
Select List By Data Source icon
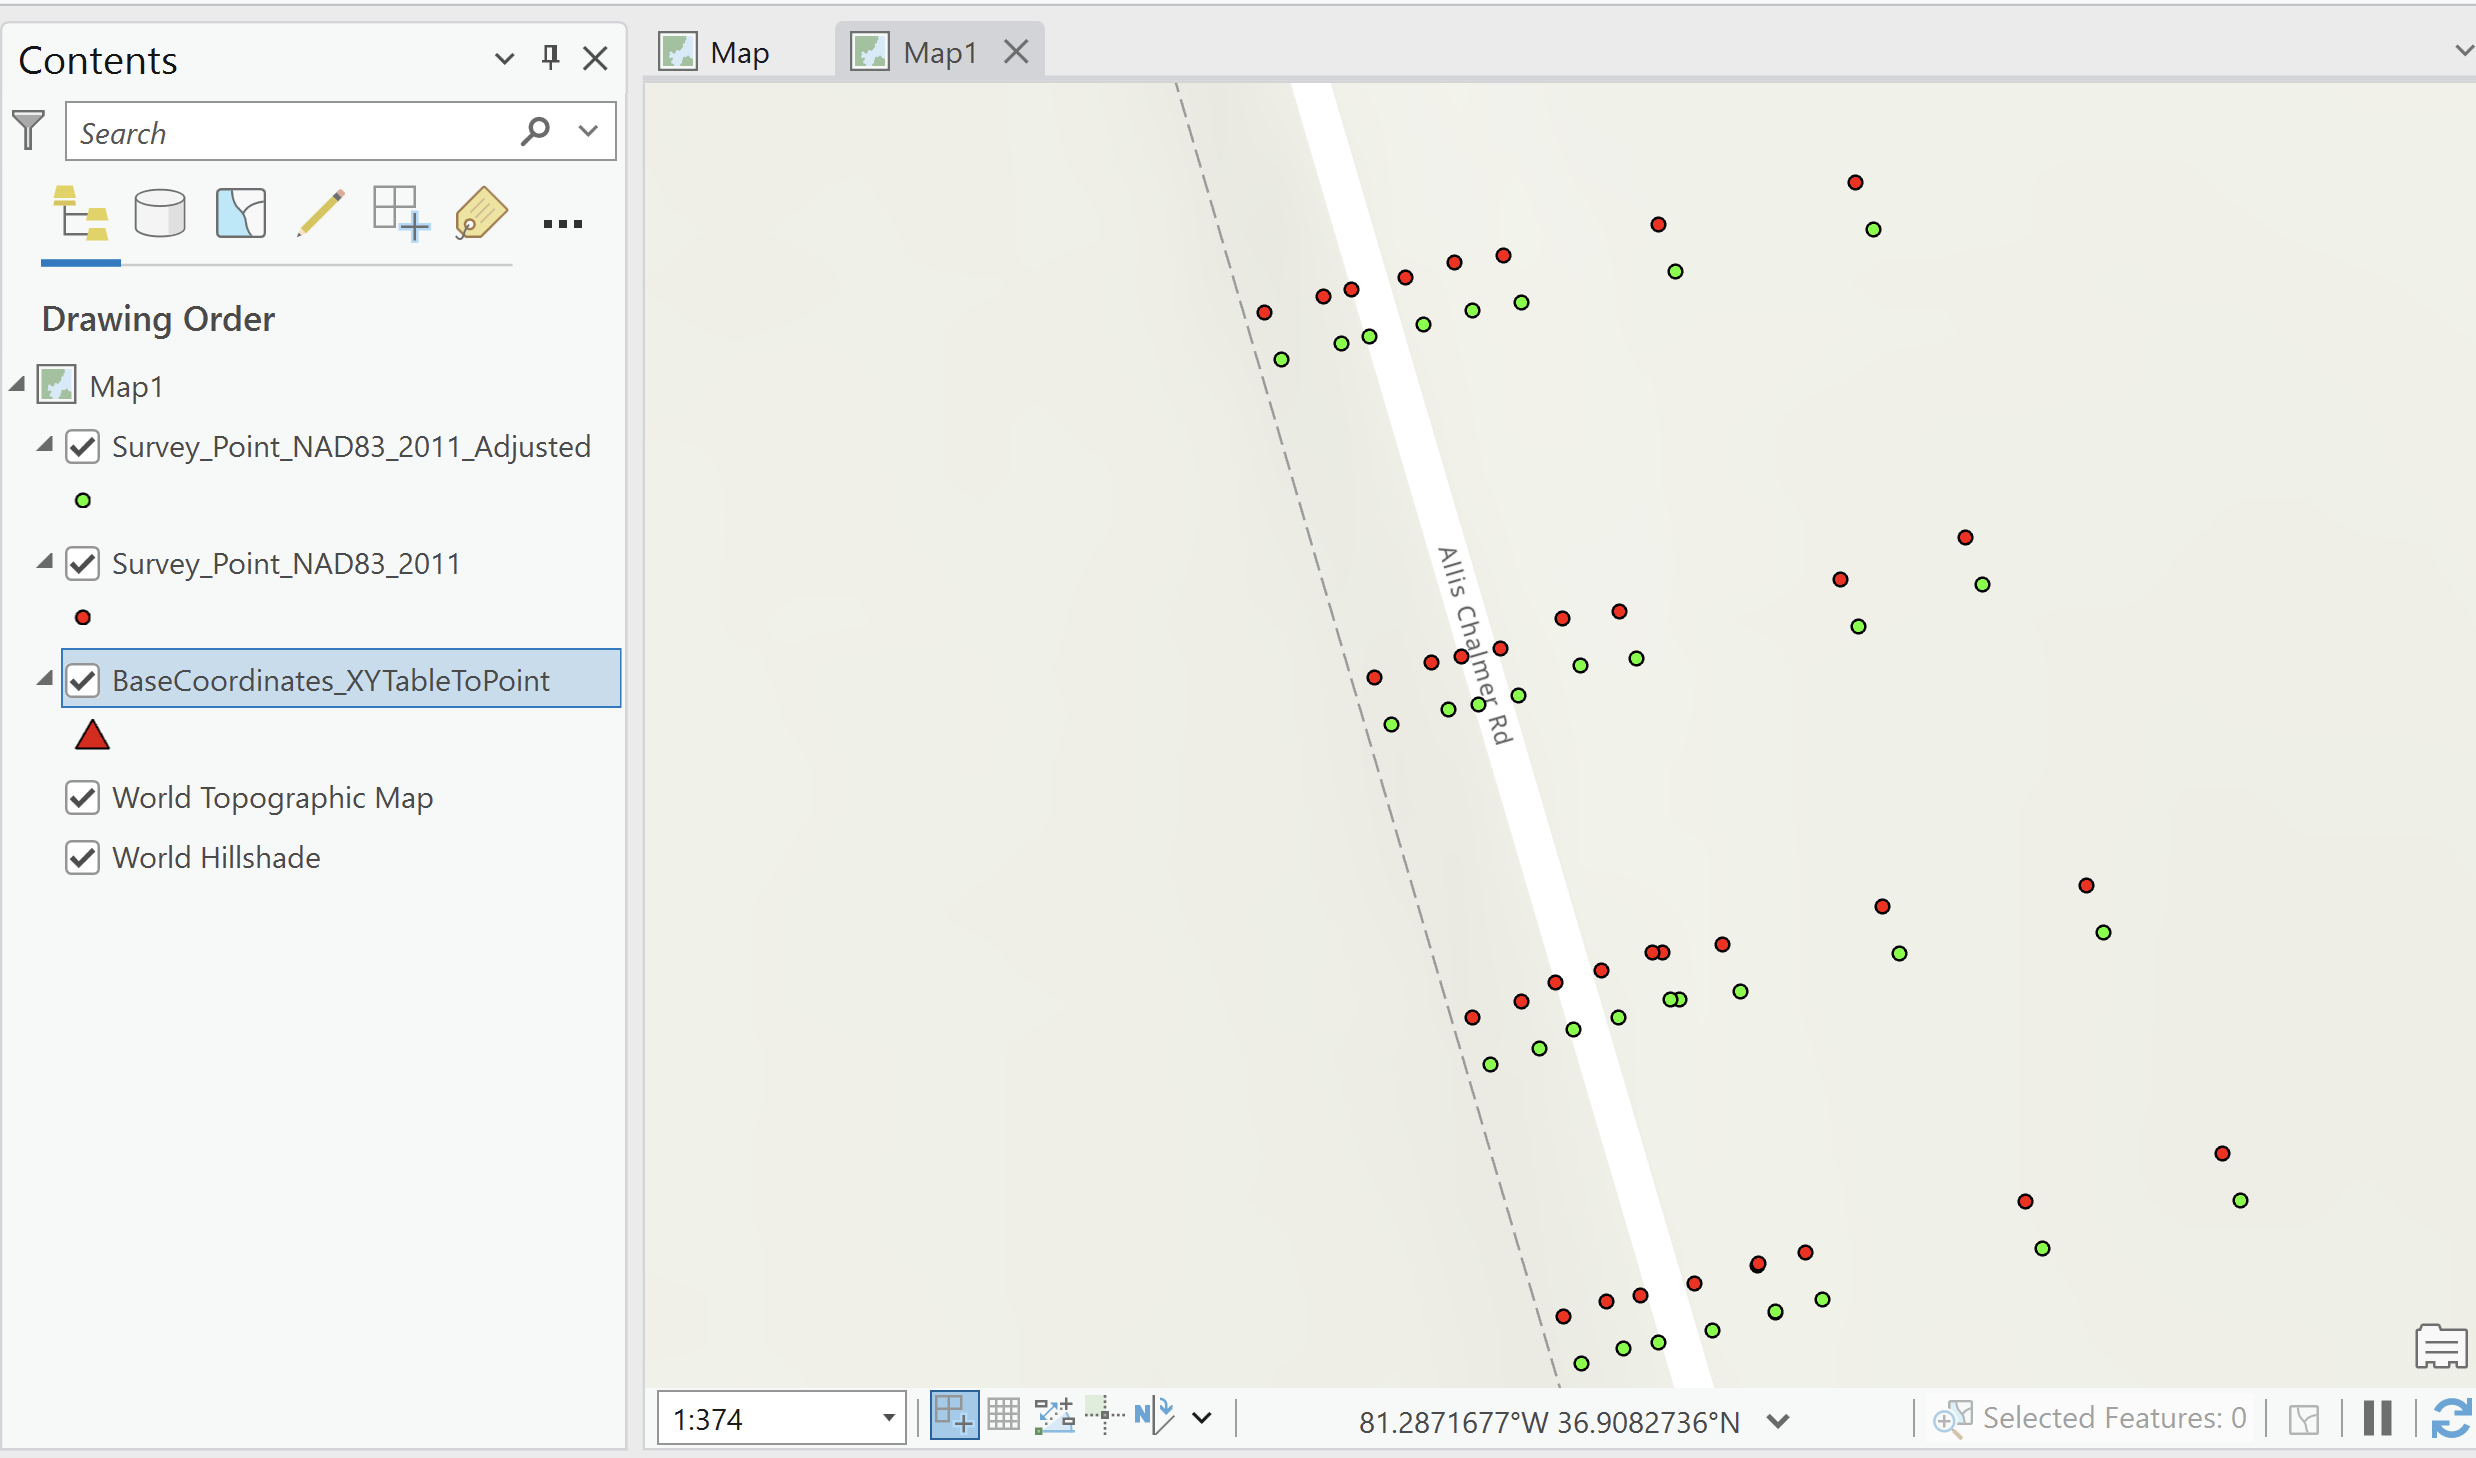coord(160,214)
